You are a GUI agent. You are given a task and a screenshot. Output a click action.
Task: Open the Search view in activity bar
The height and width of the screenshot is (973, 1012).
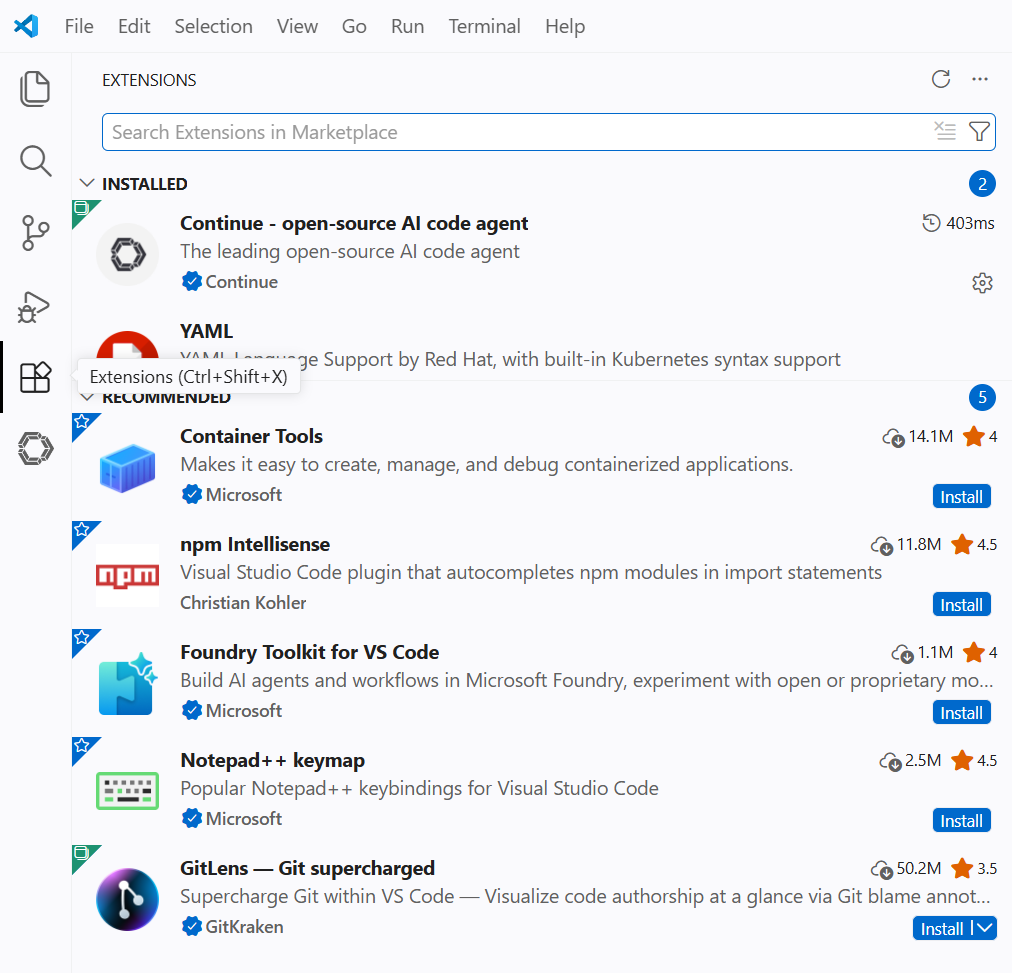pyautogui.click(x=35, y=161)
